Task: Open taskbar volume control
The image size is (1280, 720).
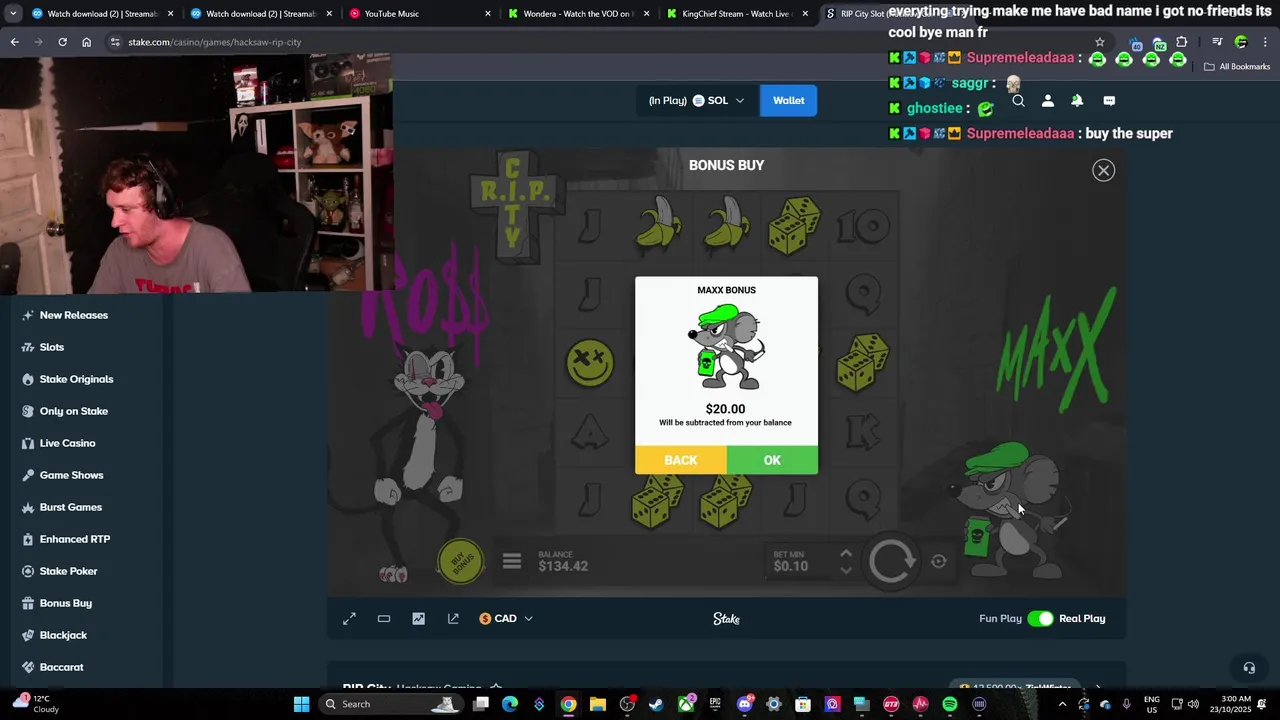Action: click(x=1193, y=704)
